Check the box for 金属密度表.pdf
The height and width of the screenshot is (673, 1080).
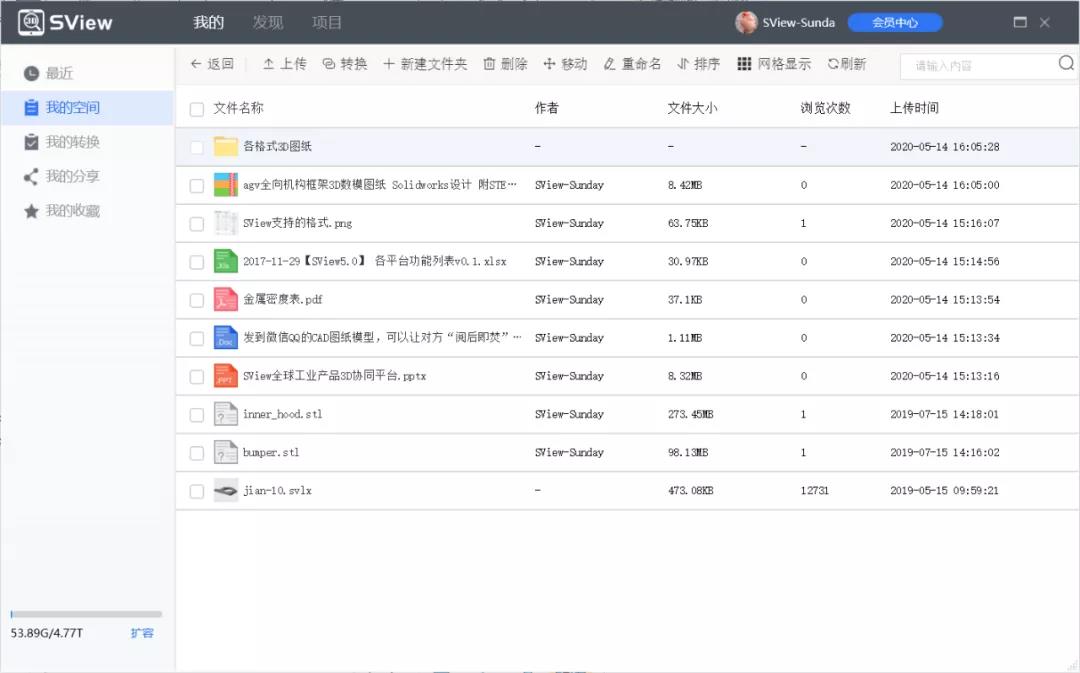coord(197,300)
